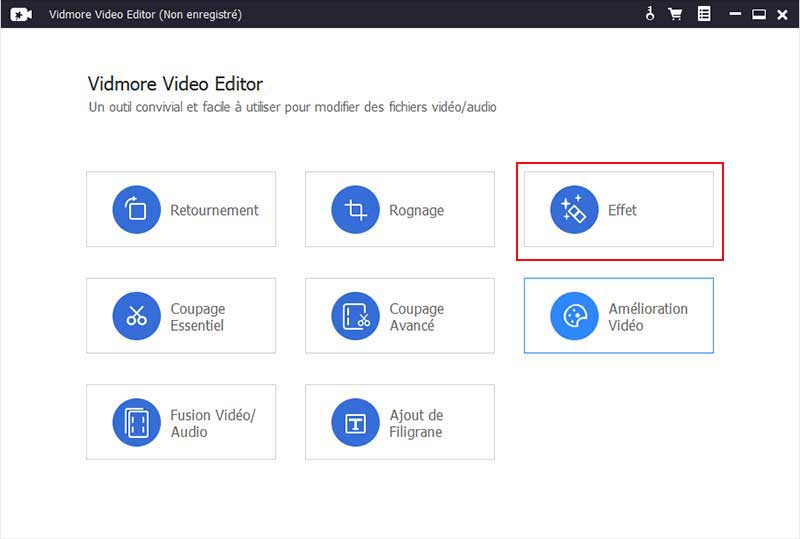Close the Vidmore Video Editor window
The height and width of the screenshot is (539, 800).
pyautogui.click(x=782, y=14)
